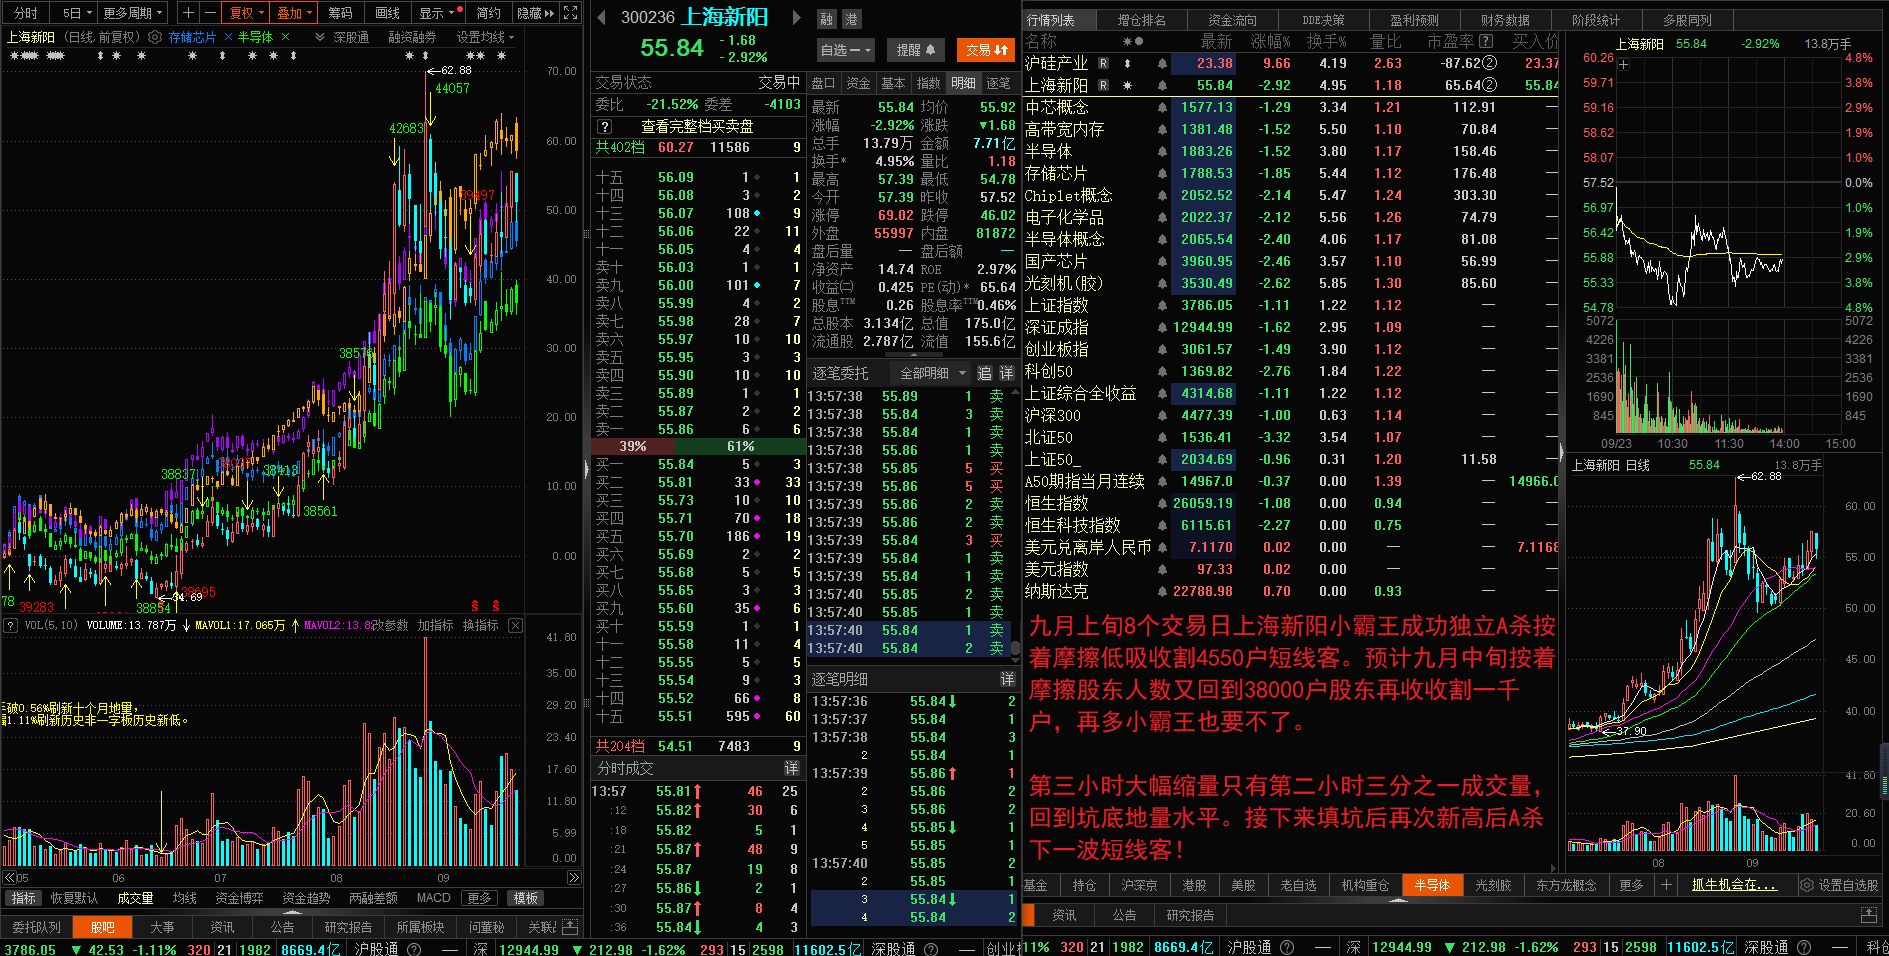Toggle 画线 drawing tools
The image size is (1889, 956).
tap(387, 13)
